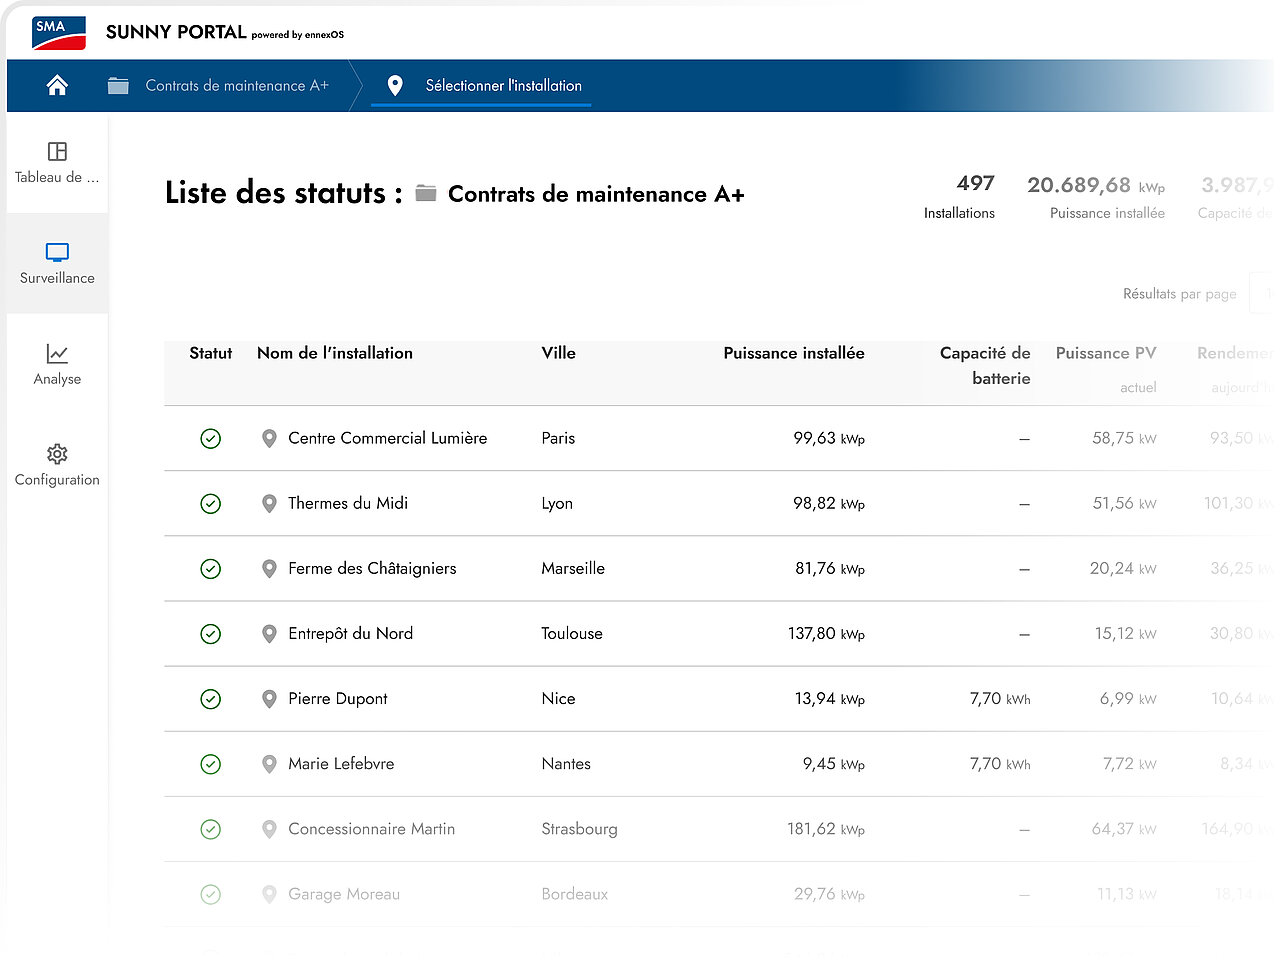1280x964 pixels.
Task: Select the Surveillance monitor icon
Action: tap(57, 252)
